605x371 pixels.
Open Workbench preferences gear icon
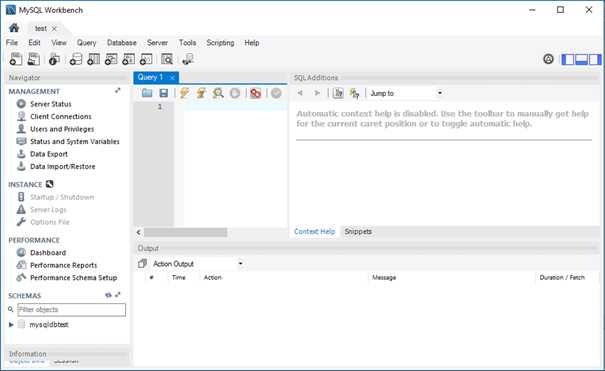coord(548,59)
